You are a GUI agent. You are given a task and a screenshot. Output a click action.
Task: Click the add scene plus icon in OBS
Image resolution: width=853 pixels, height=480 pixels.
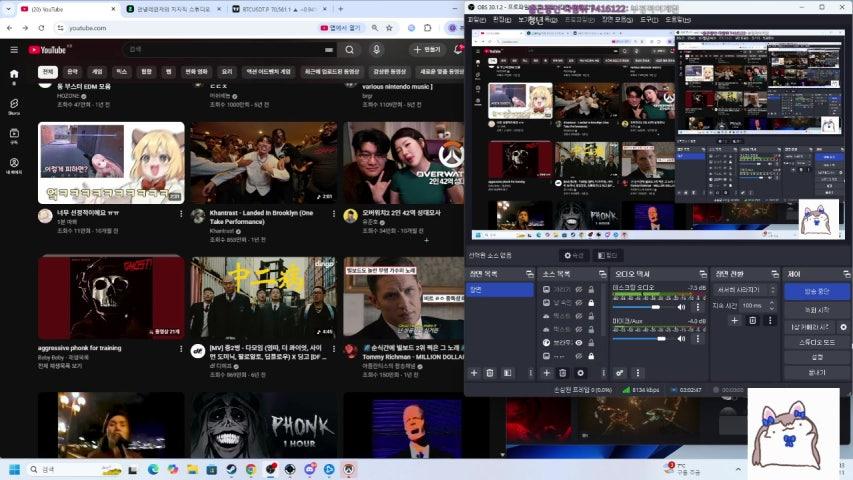[x=474, y=373]
